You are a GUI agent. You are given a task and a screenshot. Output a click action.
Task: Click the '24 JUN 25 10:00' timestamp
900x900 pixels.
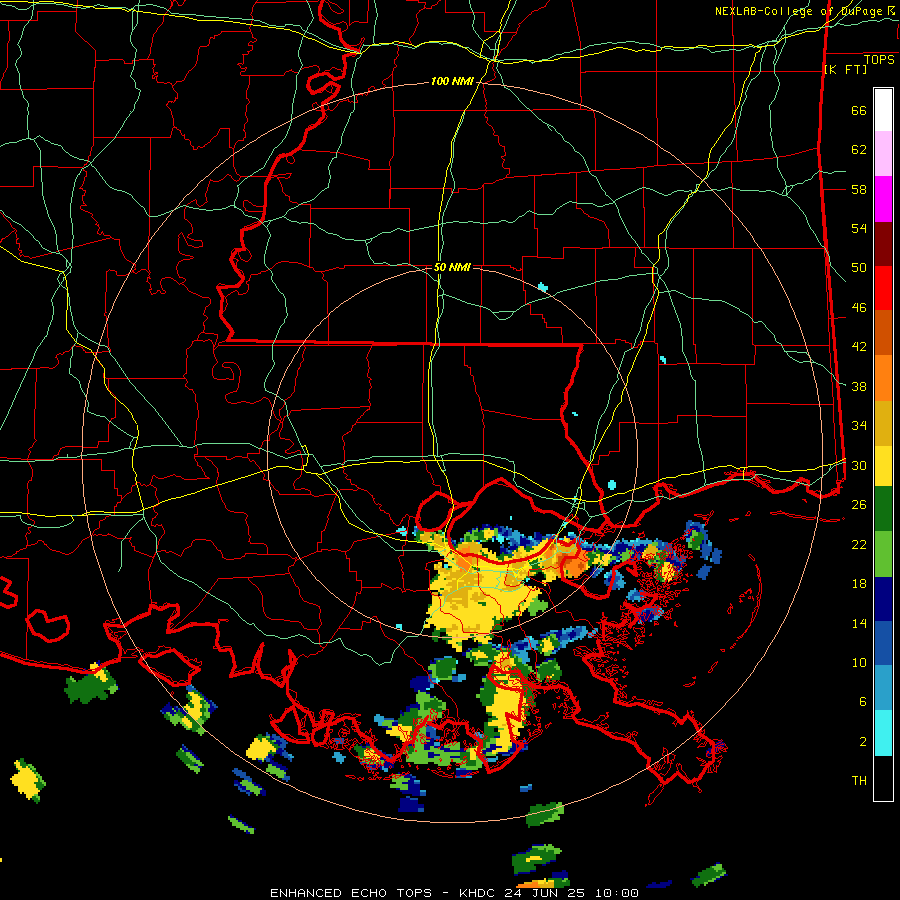(x=572, y=893)
